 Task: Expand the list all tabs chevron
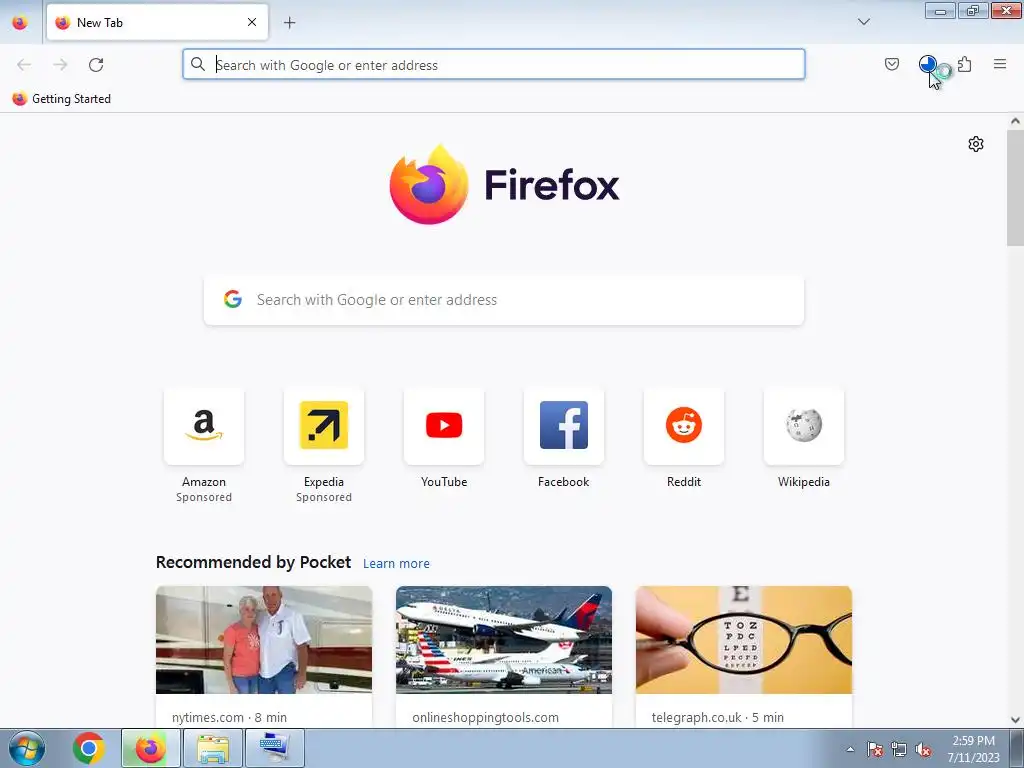(x=863, y=22)
